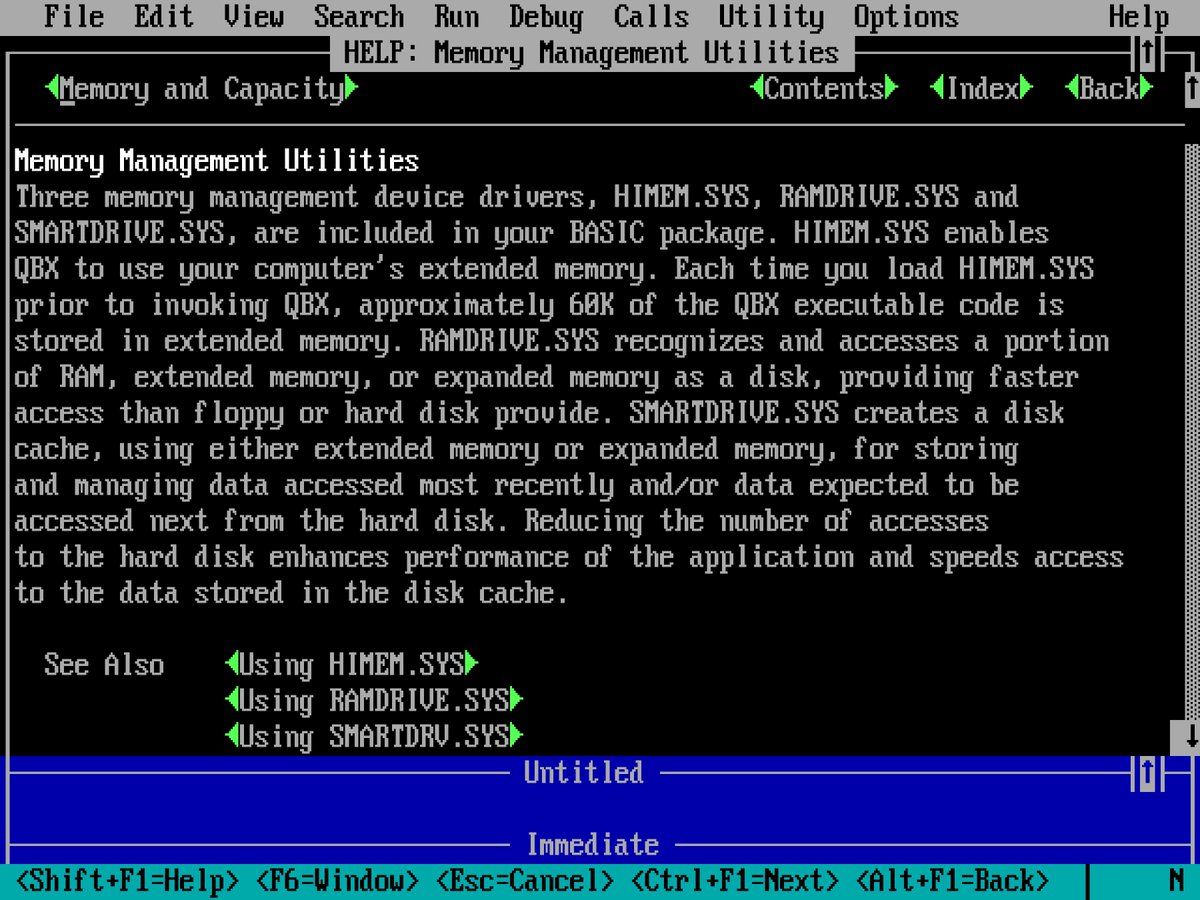Follow the Memory and Capacity link
This screenshot has height=900, width=1200.
click(x=202, y=89)
